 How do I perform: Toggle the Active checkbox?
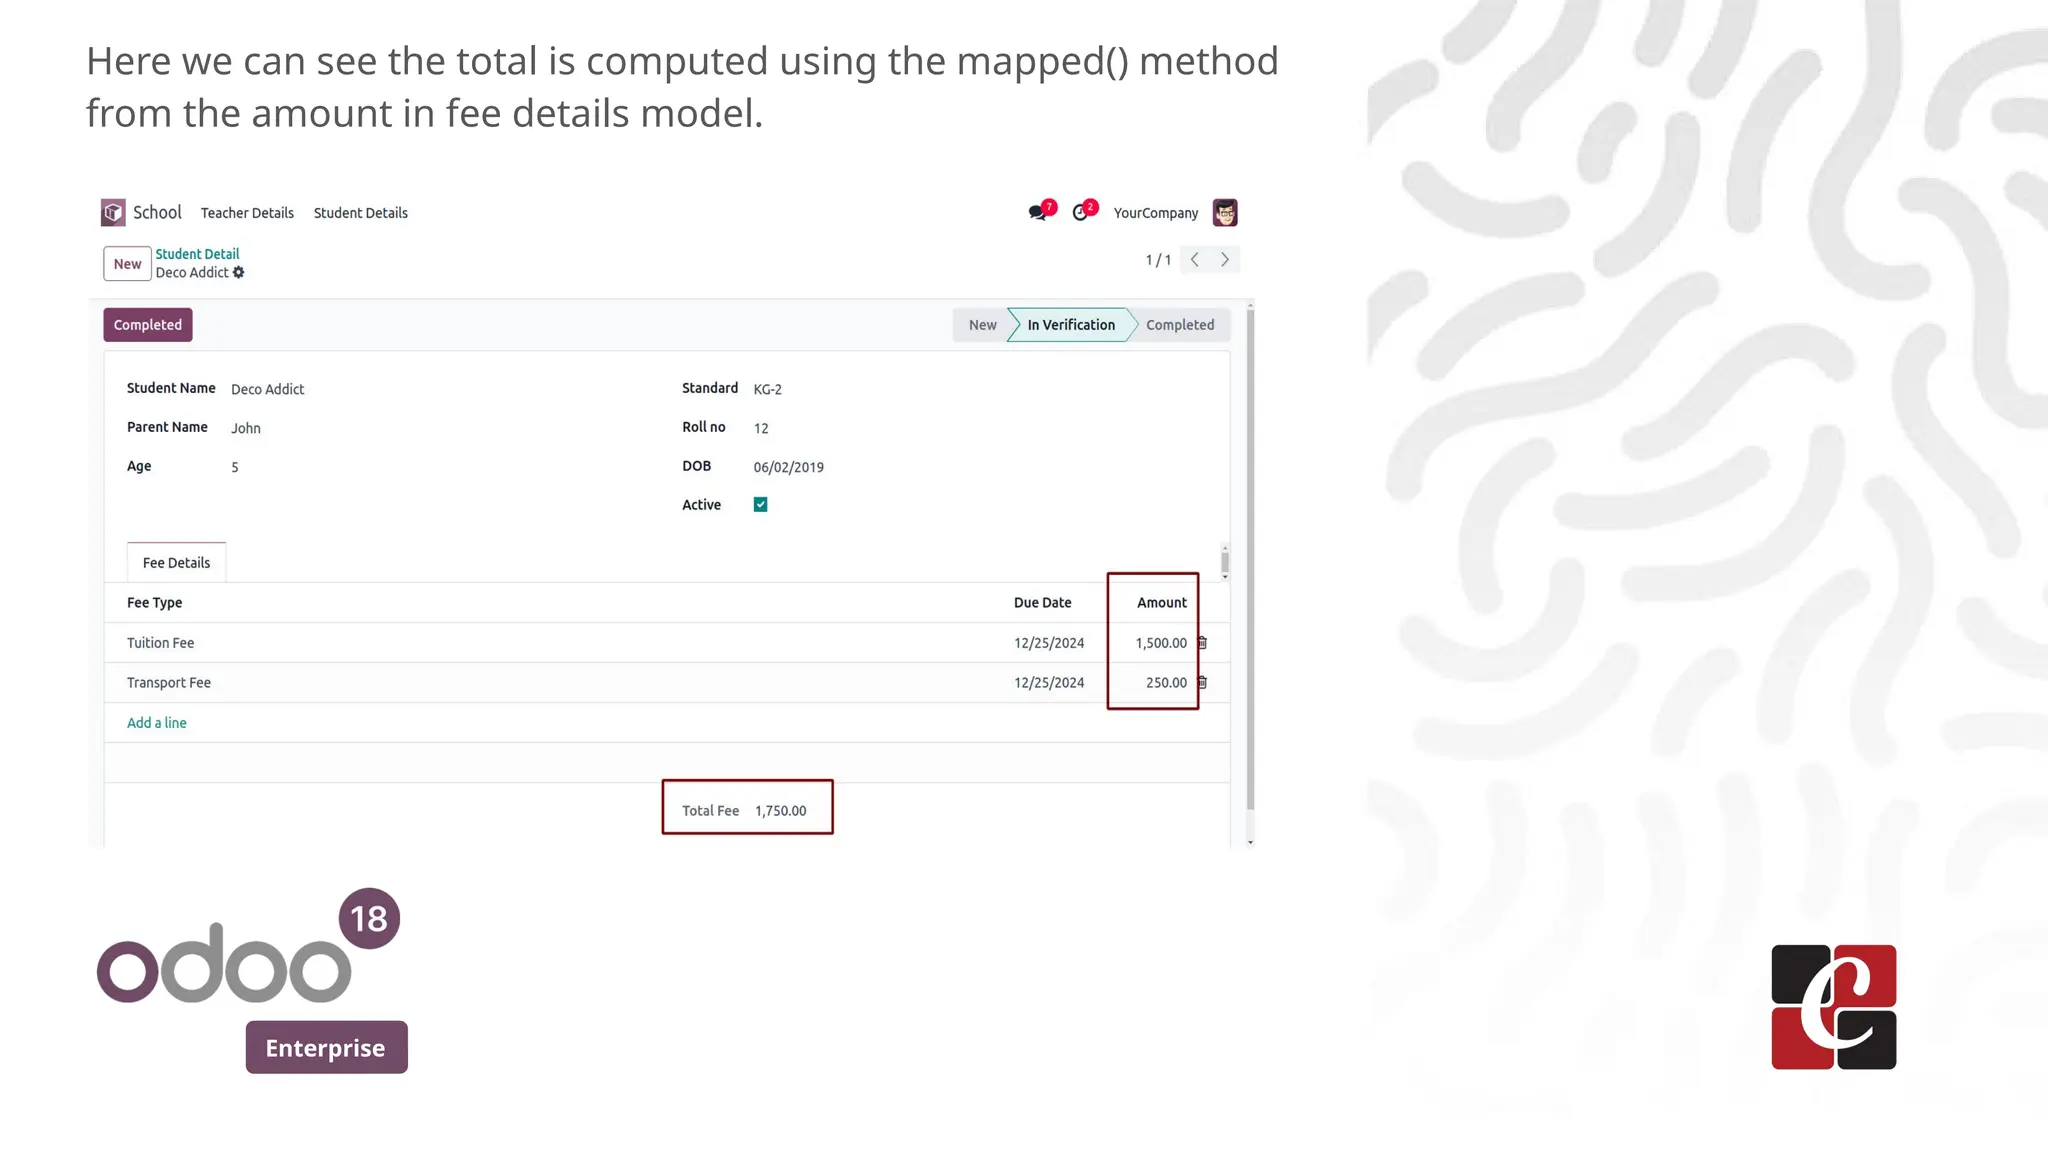coord(761,505)
